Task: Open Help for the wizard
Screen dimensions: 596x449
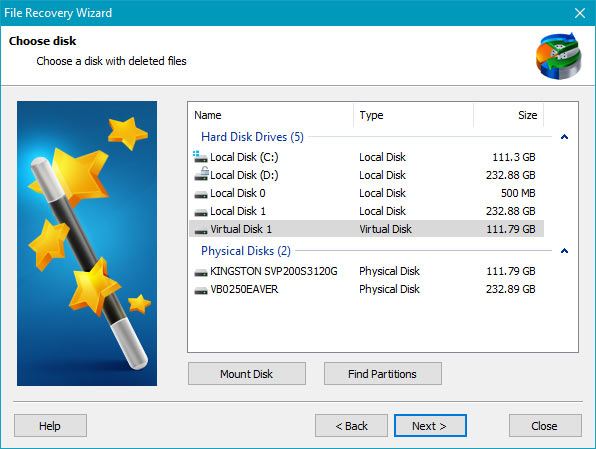Action: point(50,425)
